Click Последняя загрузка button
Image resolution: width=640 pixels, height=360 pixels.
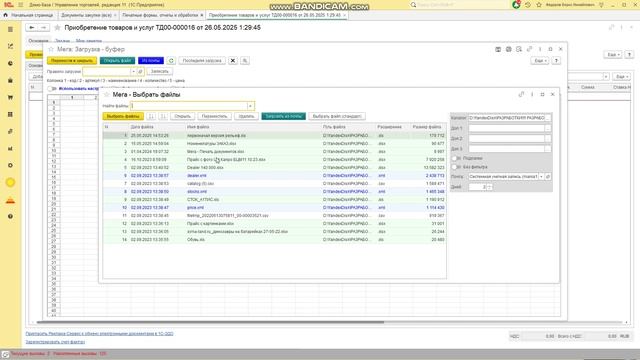pyautogui.click(x=202, y=60)
